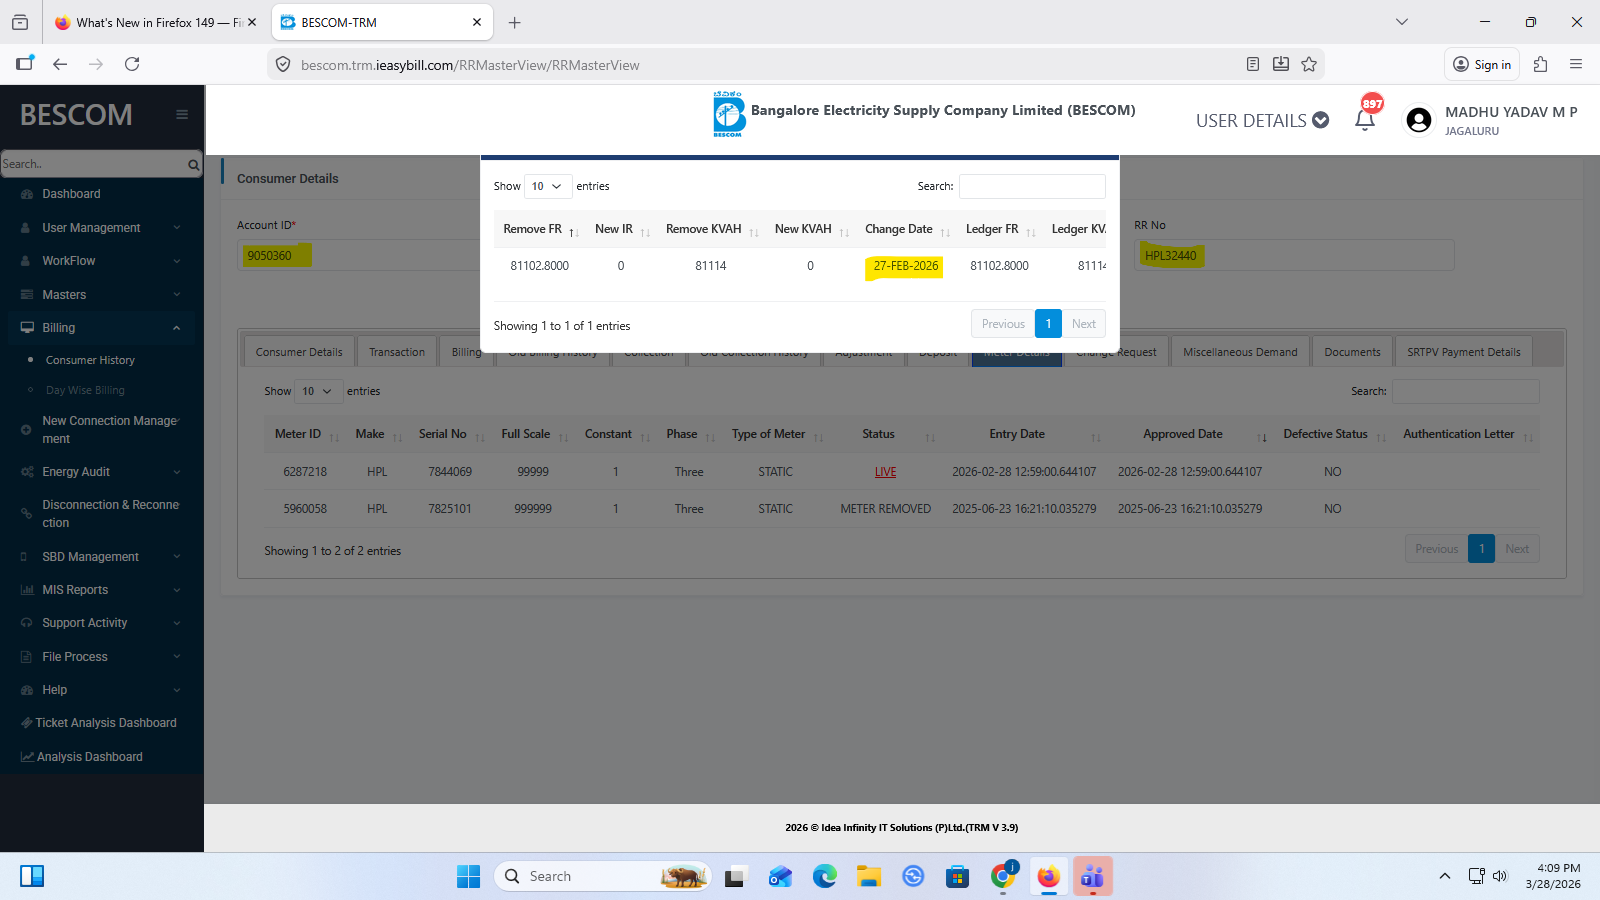Click Next in the modal pagination

tap(1084, 324)
